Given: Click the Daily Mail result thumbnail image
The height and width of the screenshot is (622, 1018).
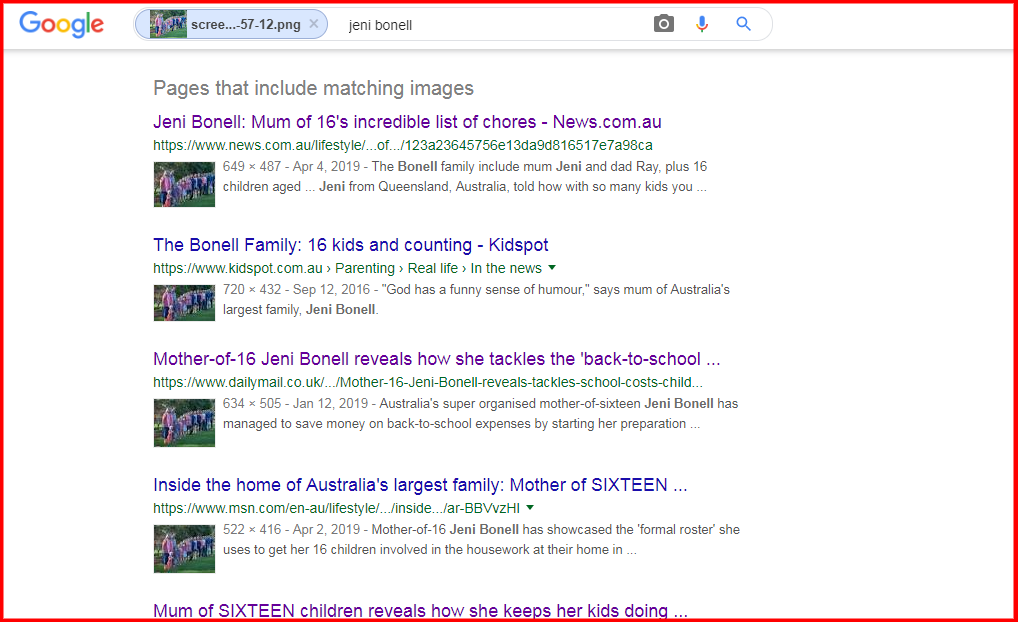Looking at the screenshot, I should point(184,423).
